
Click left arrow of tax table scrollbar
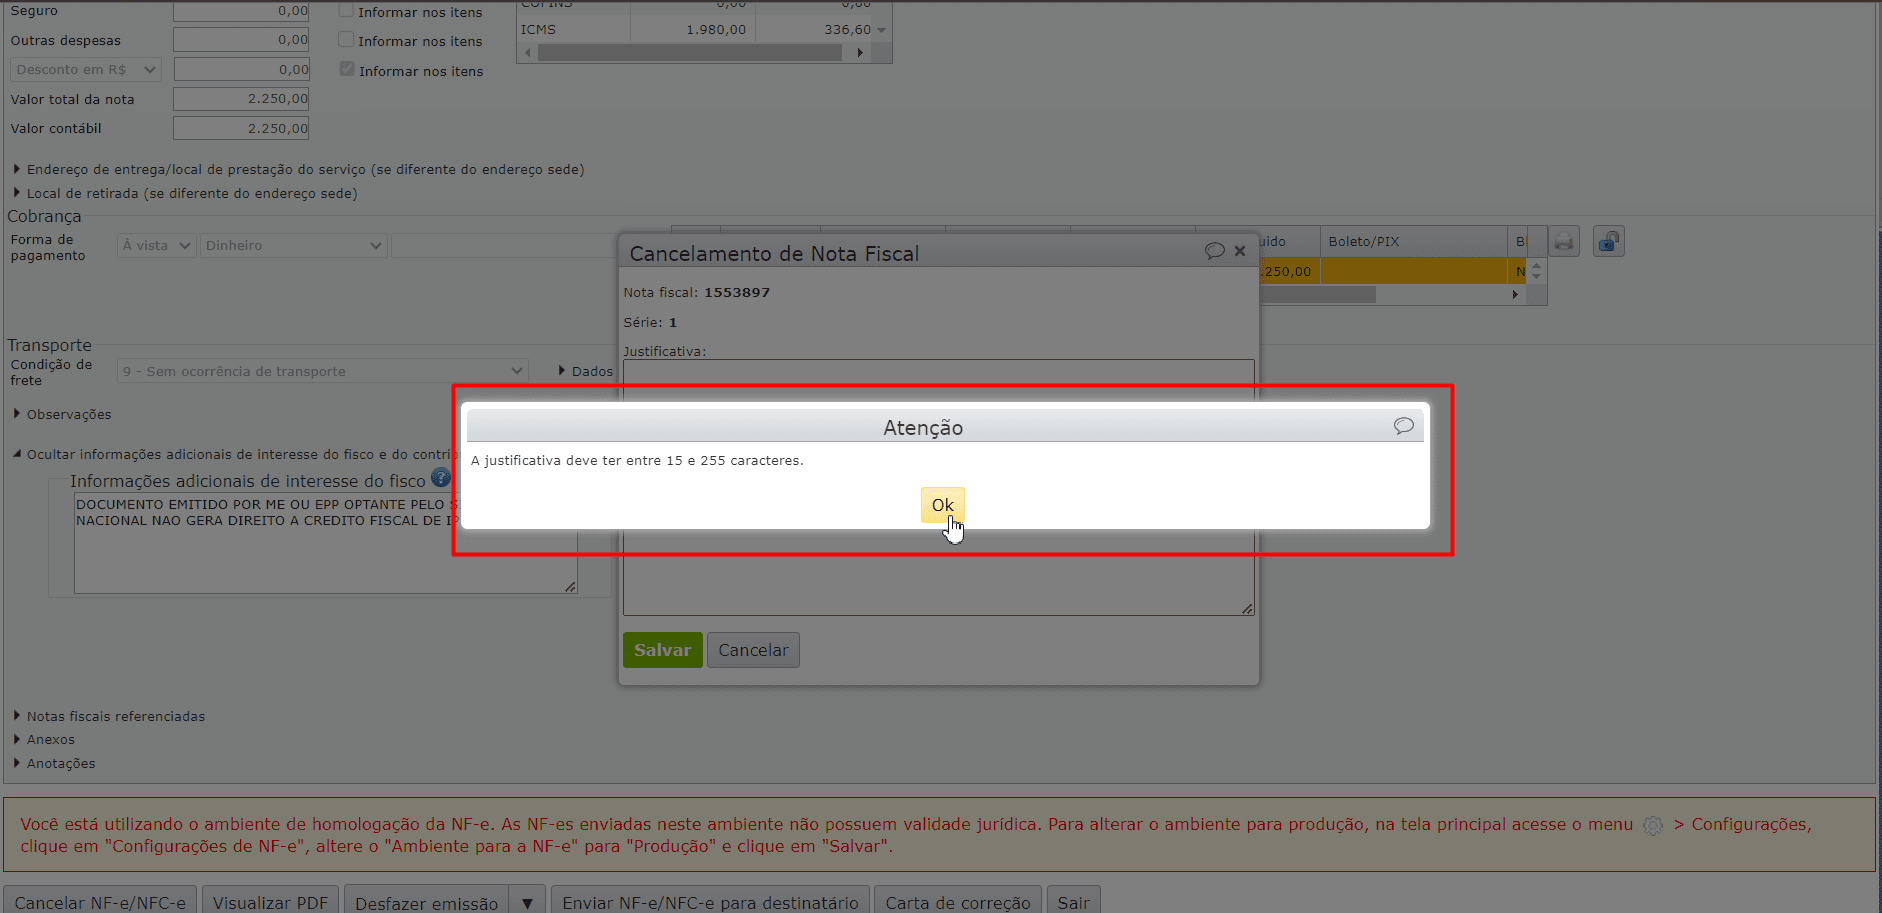pos(528,53)
